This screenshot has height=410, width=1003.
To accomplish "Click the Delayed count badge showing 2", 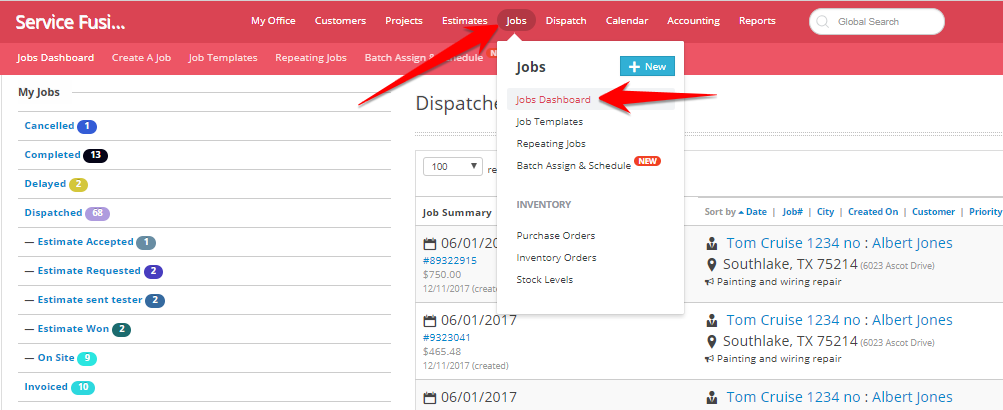I will coord(78,184).
